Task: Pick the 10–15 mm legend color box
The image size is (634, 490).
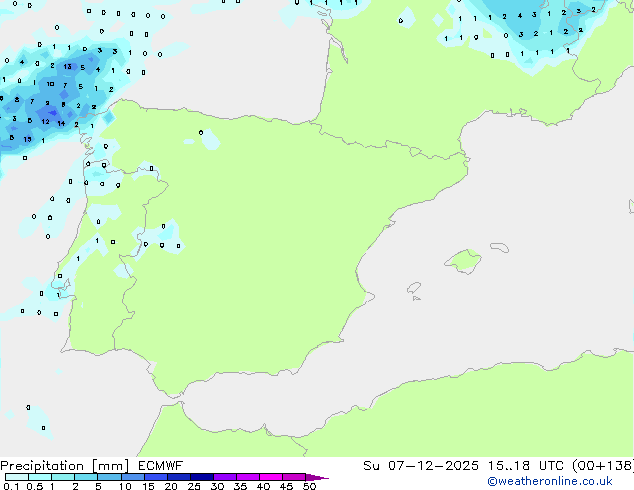Action: click(x=132, y=477)
